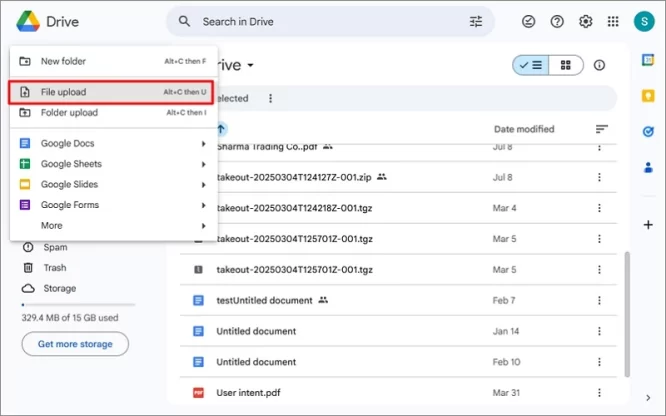Open the Settings gear icon
The width and height of the screenshot is (666, 416).
(x=586, y=21)
